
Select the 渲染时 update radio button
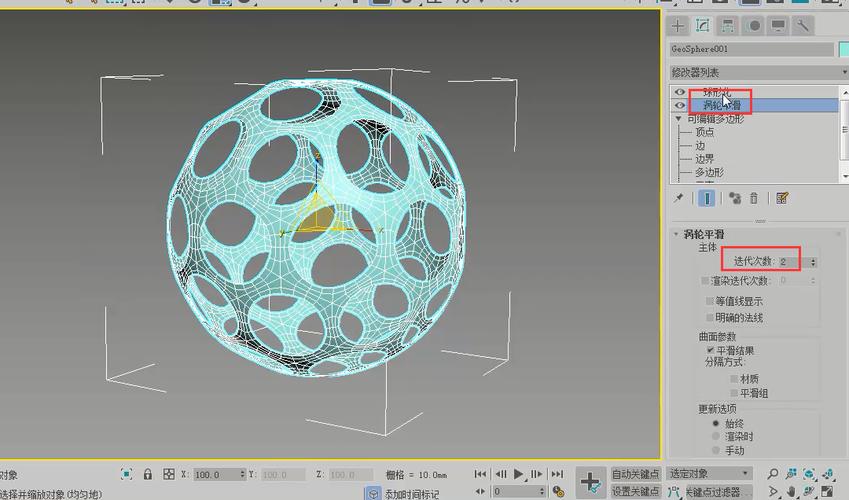[x=716, y=436]
